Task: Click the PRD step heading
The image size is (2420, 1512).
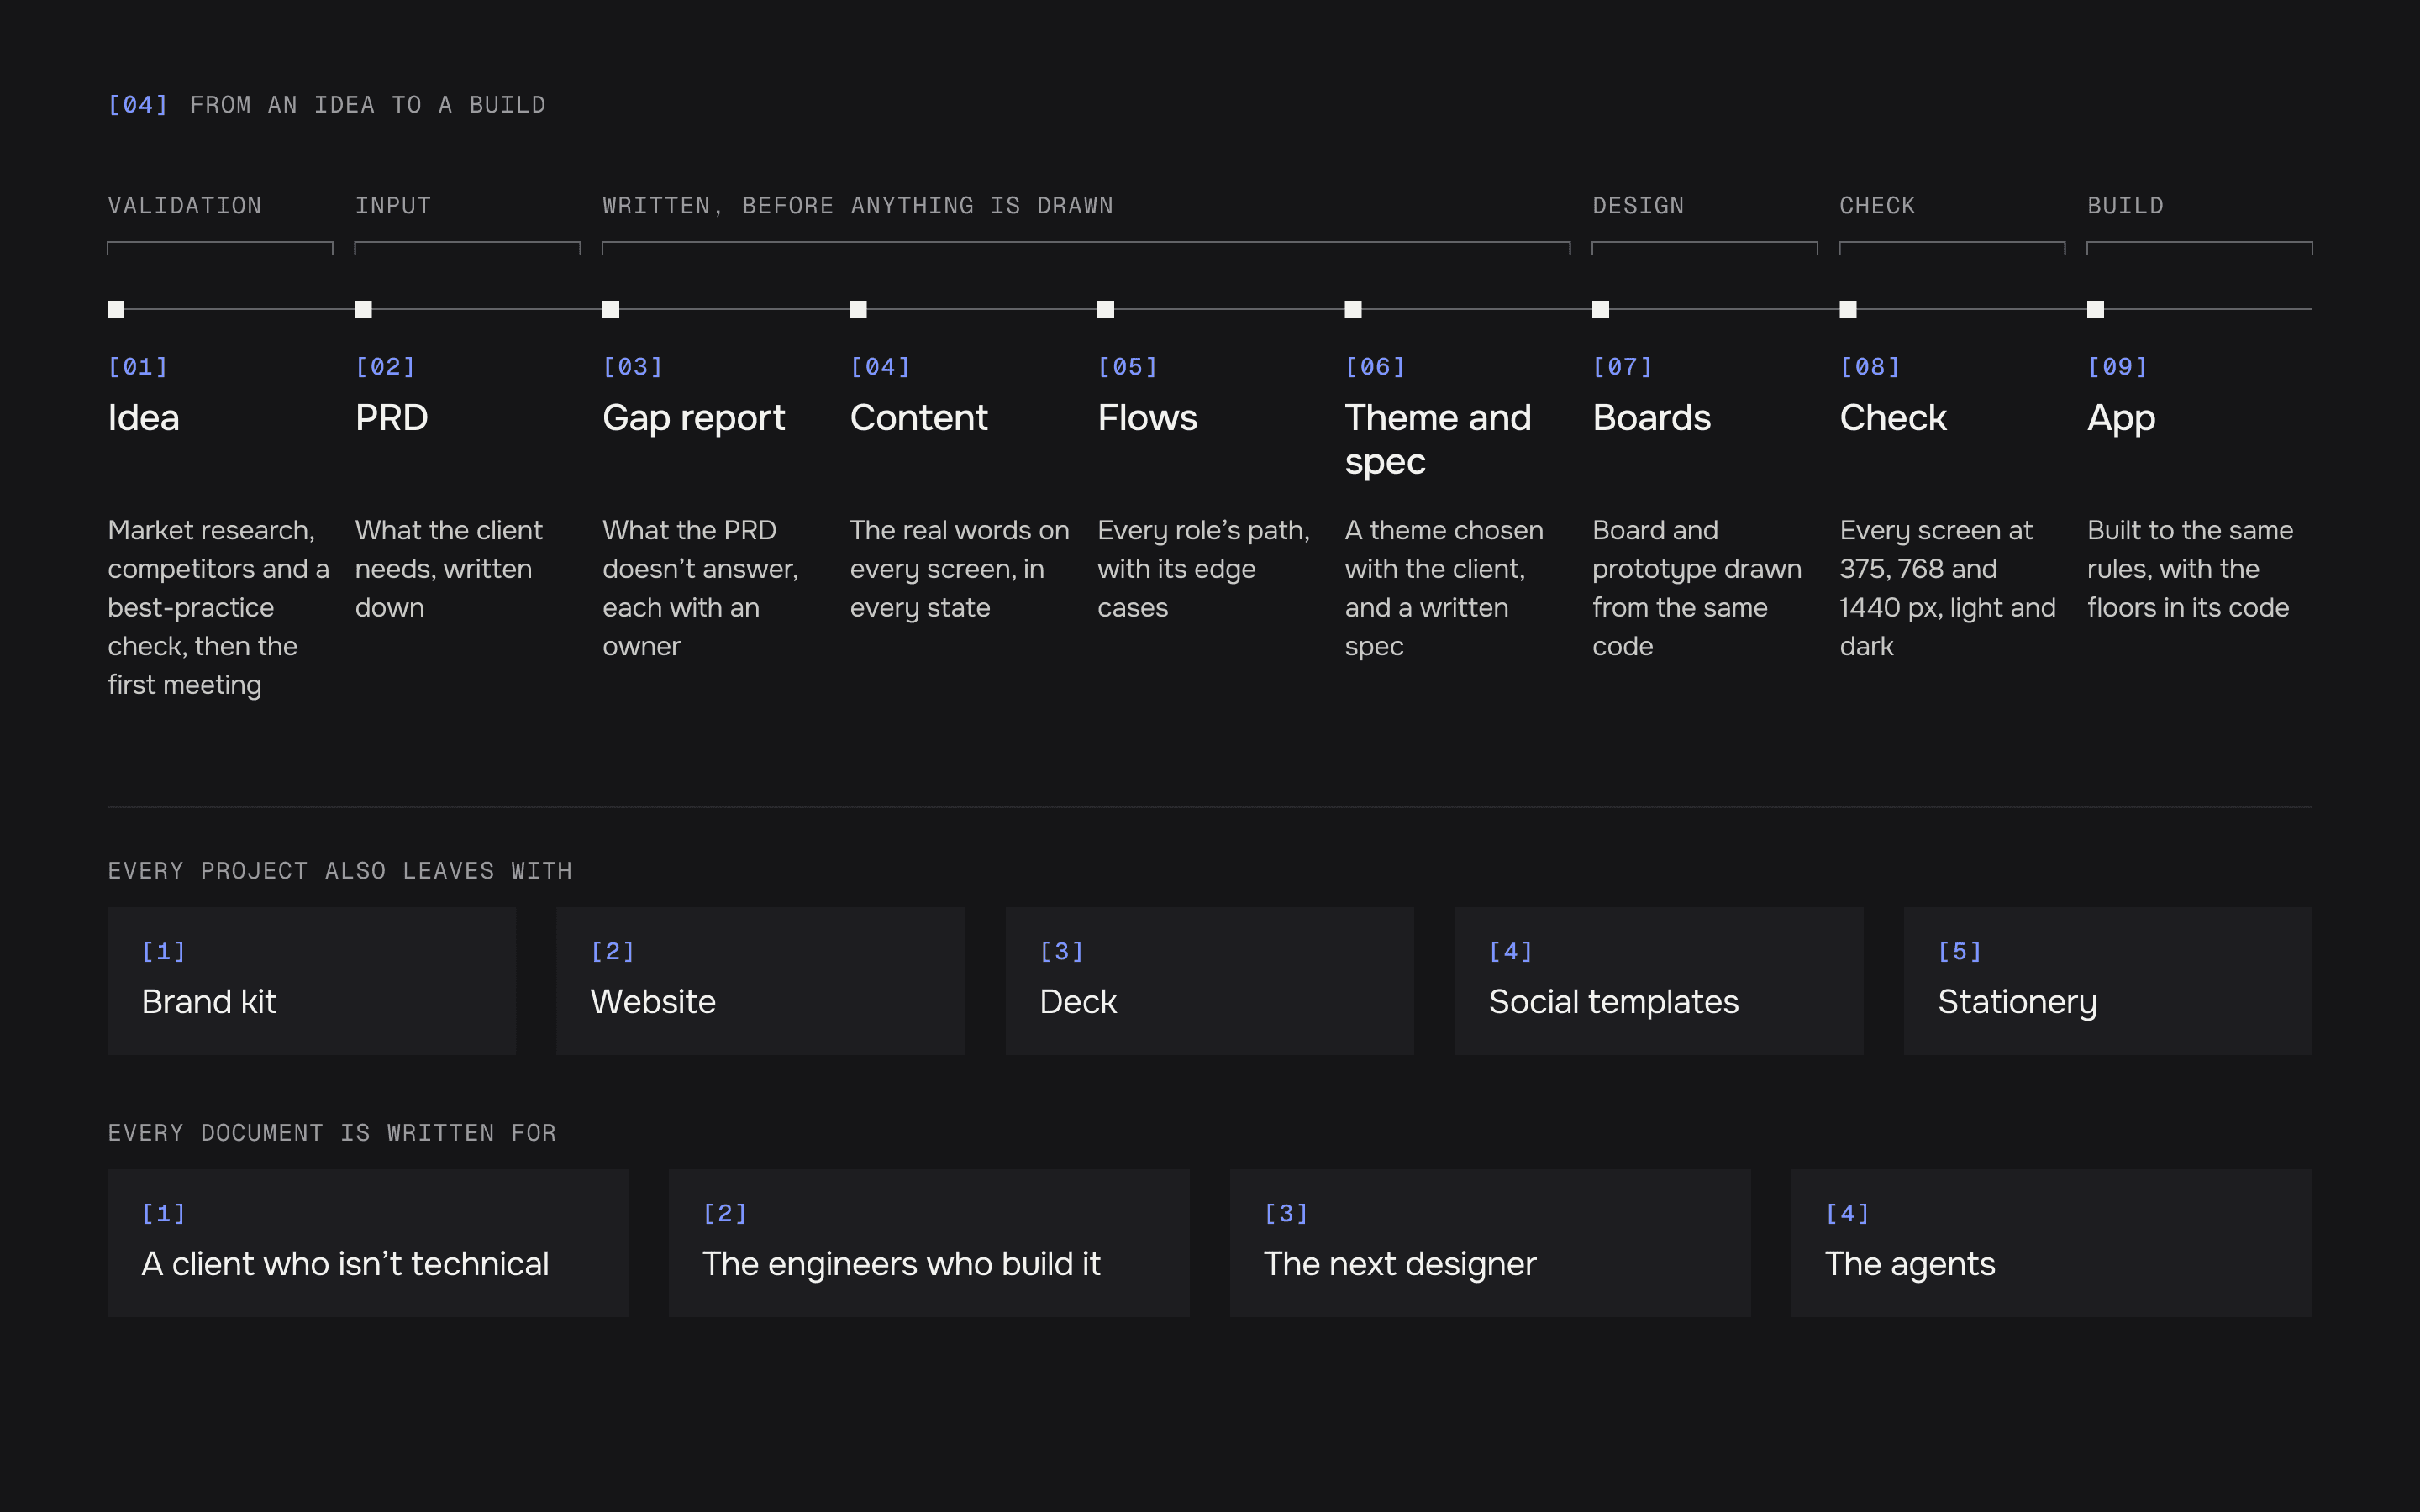Action: coord(392,418)
